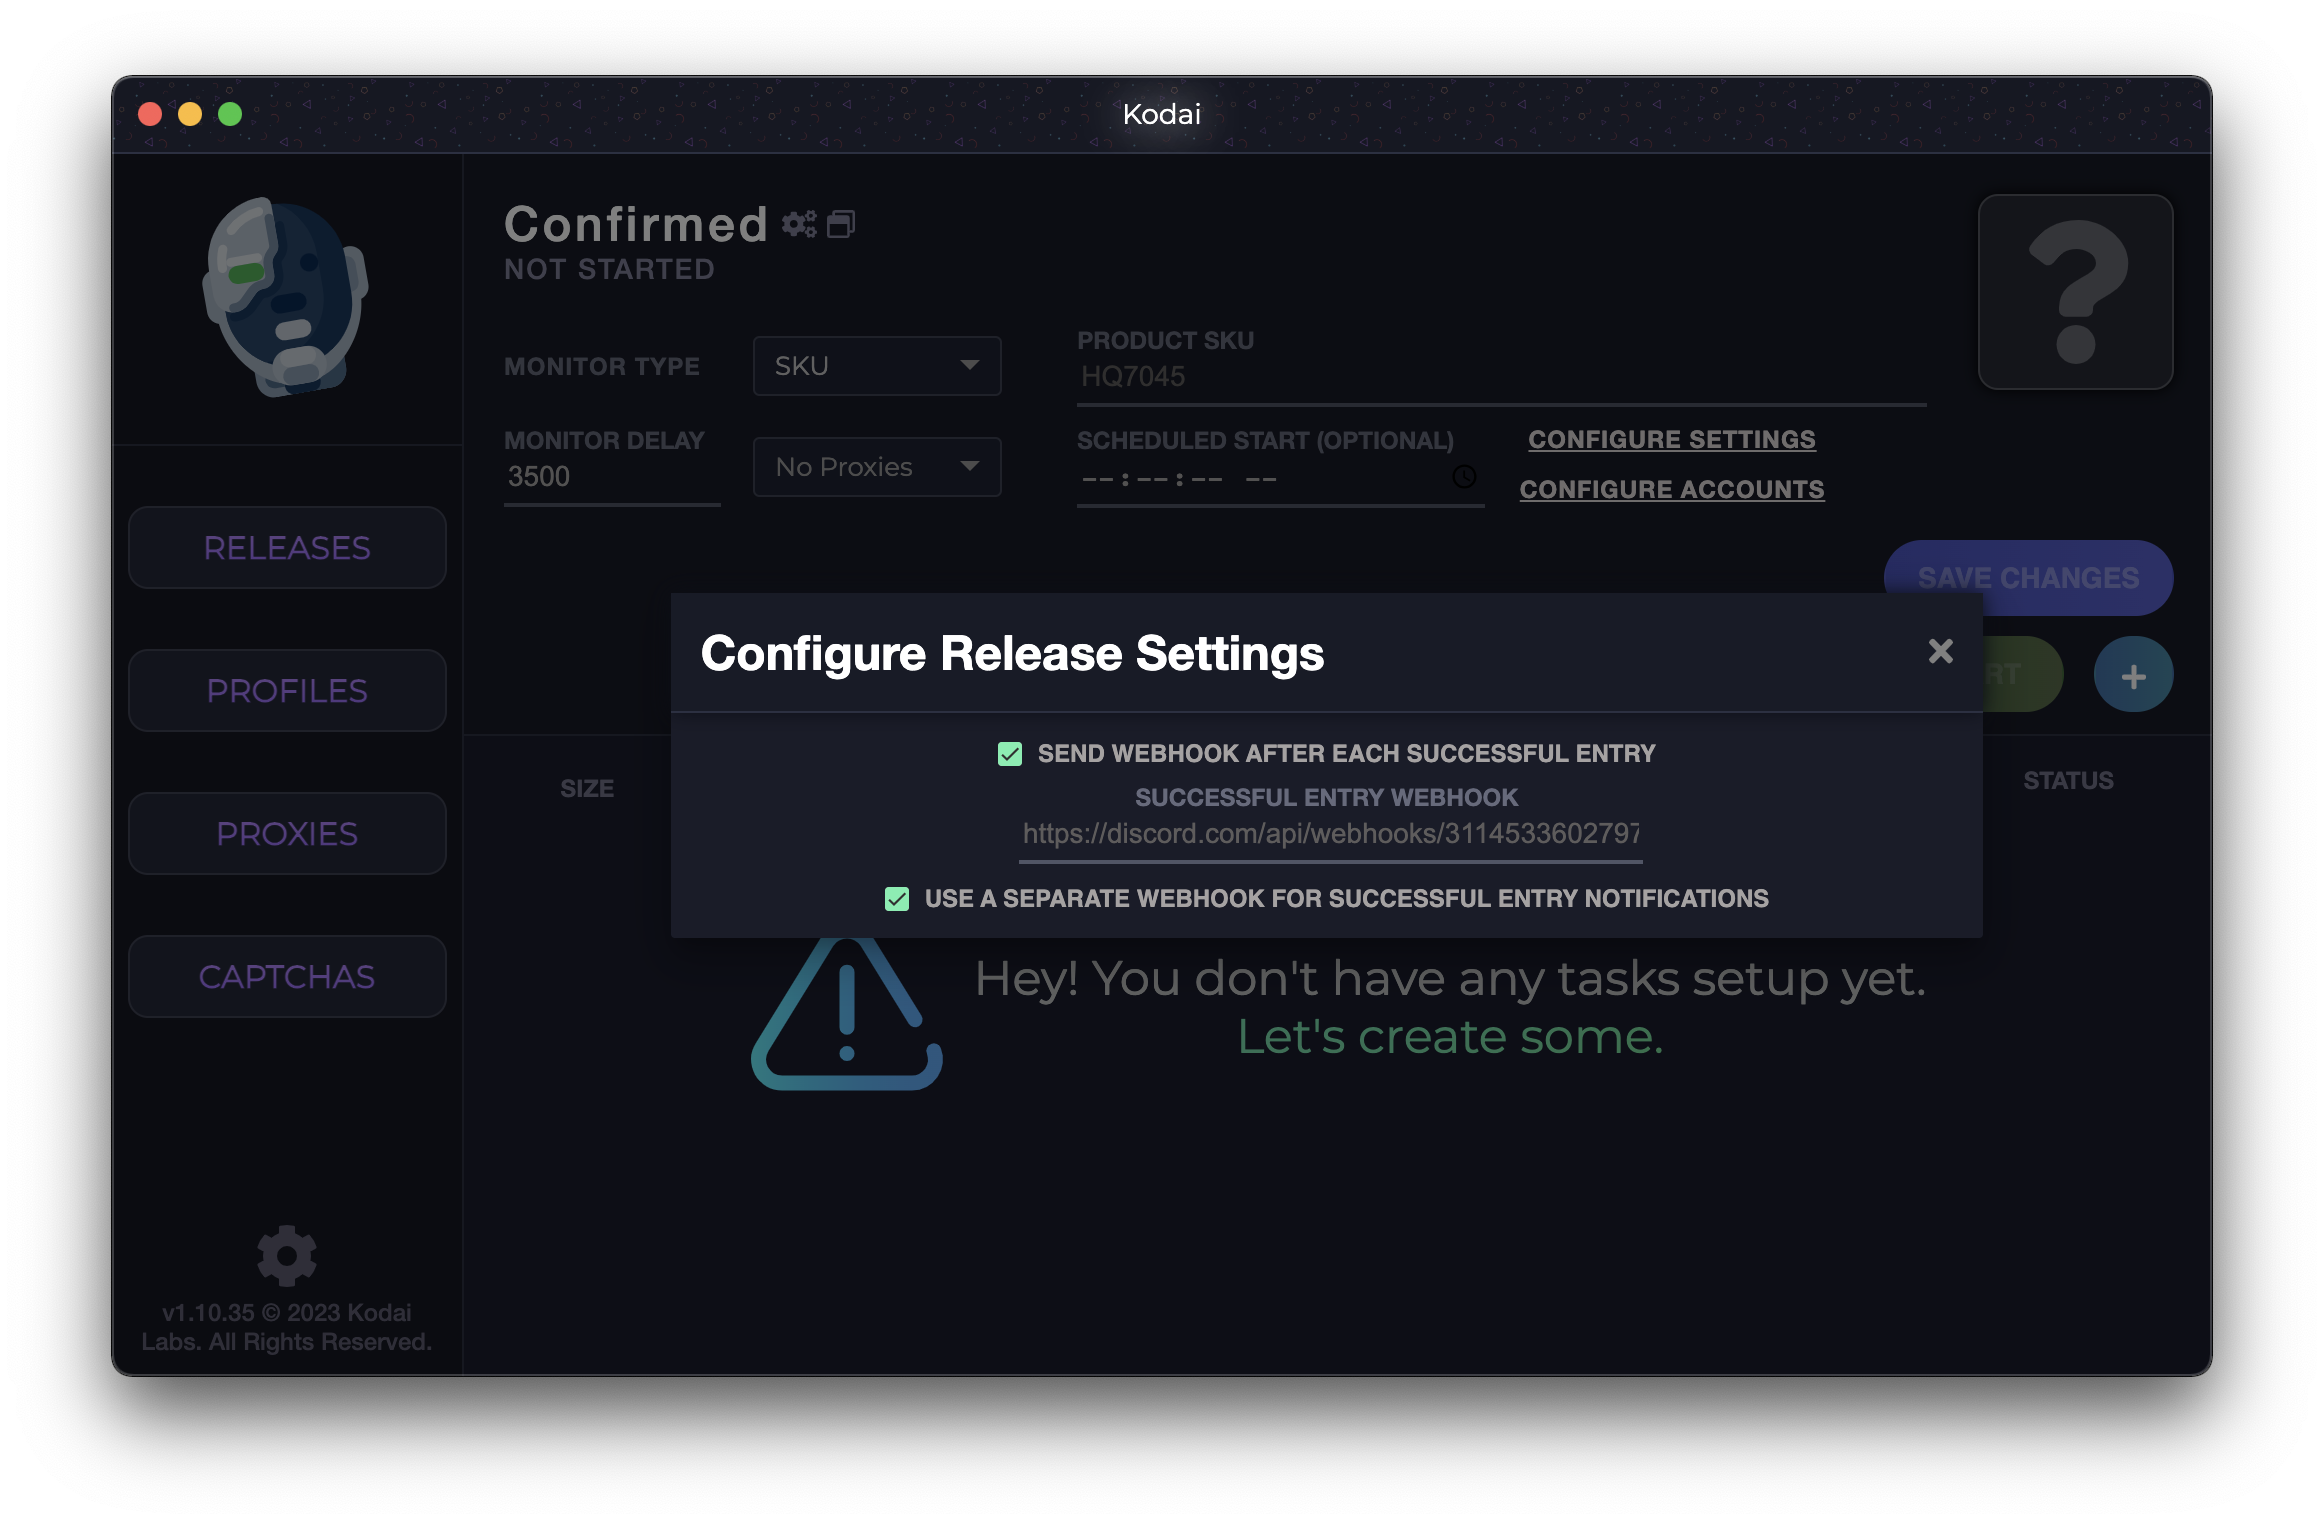
Task: Open the No Proxies dropdown
Action: click(877, 467)
